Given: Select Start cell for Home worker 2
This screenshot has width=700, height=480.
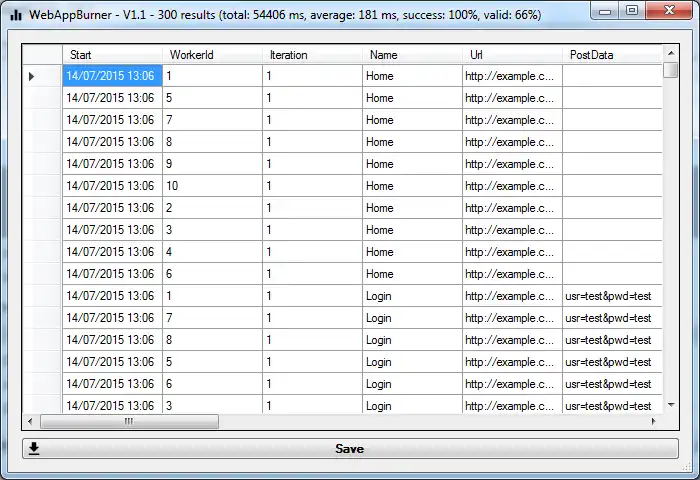Looking at the screenshot, I should pyautogui.click(x=112, y=208).
